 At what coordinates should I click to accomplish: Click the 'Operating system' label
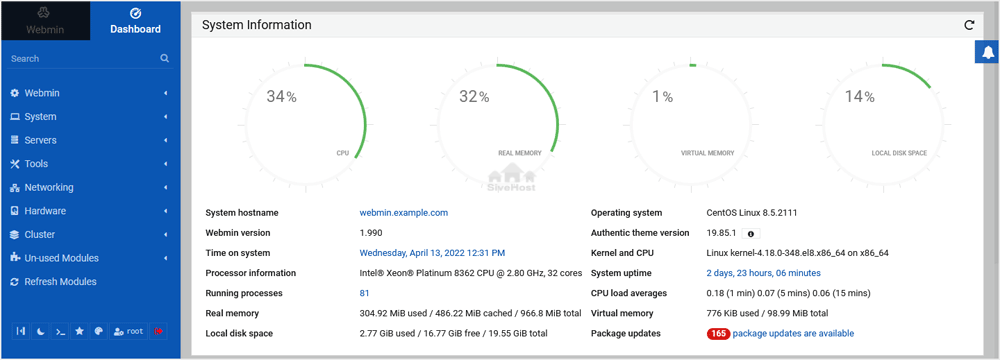(626, 213)
